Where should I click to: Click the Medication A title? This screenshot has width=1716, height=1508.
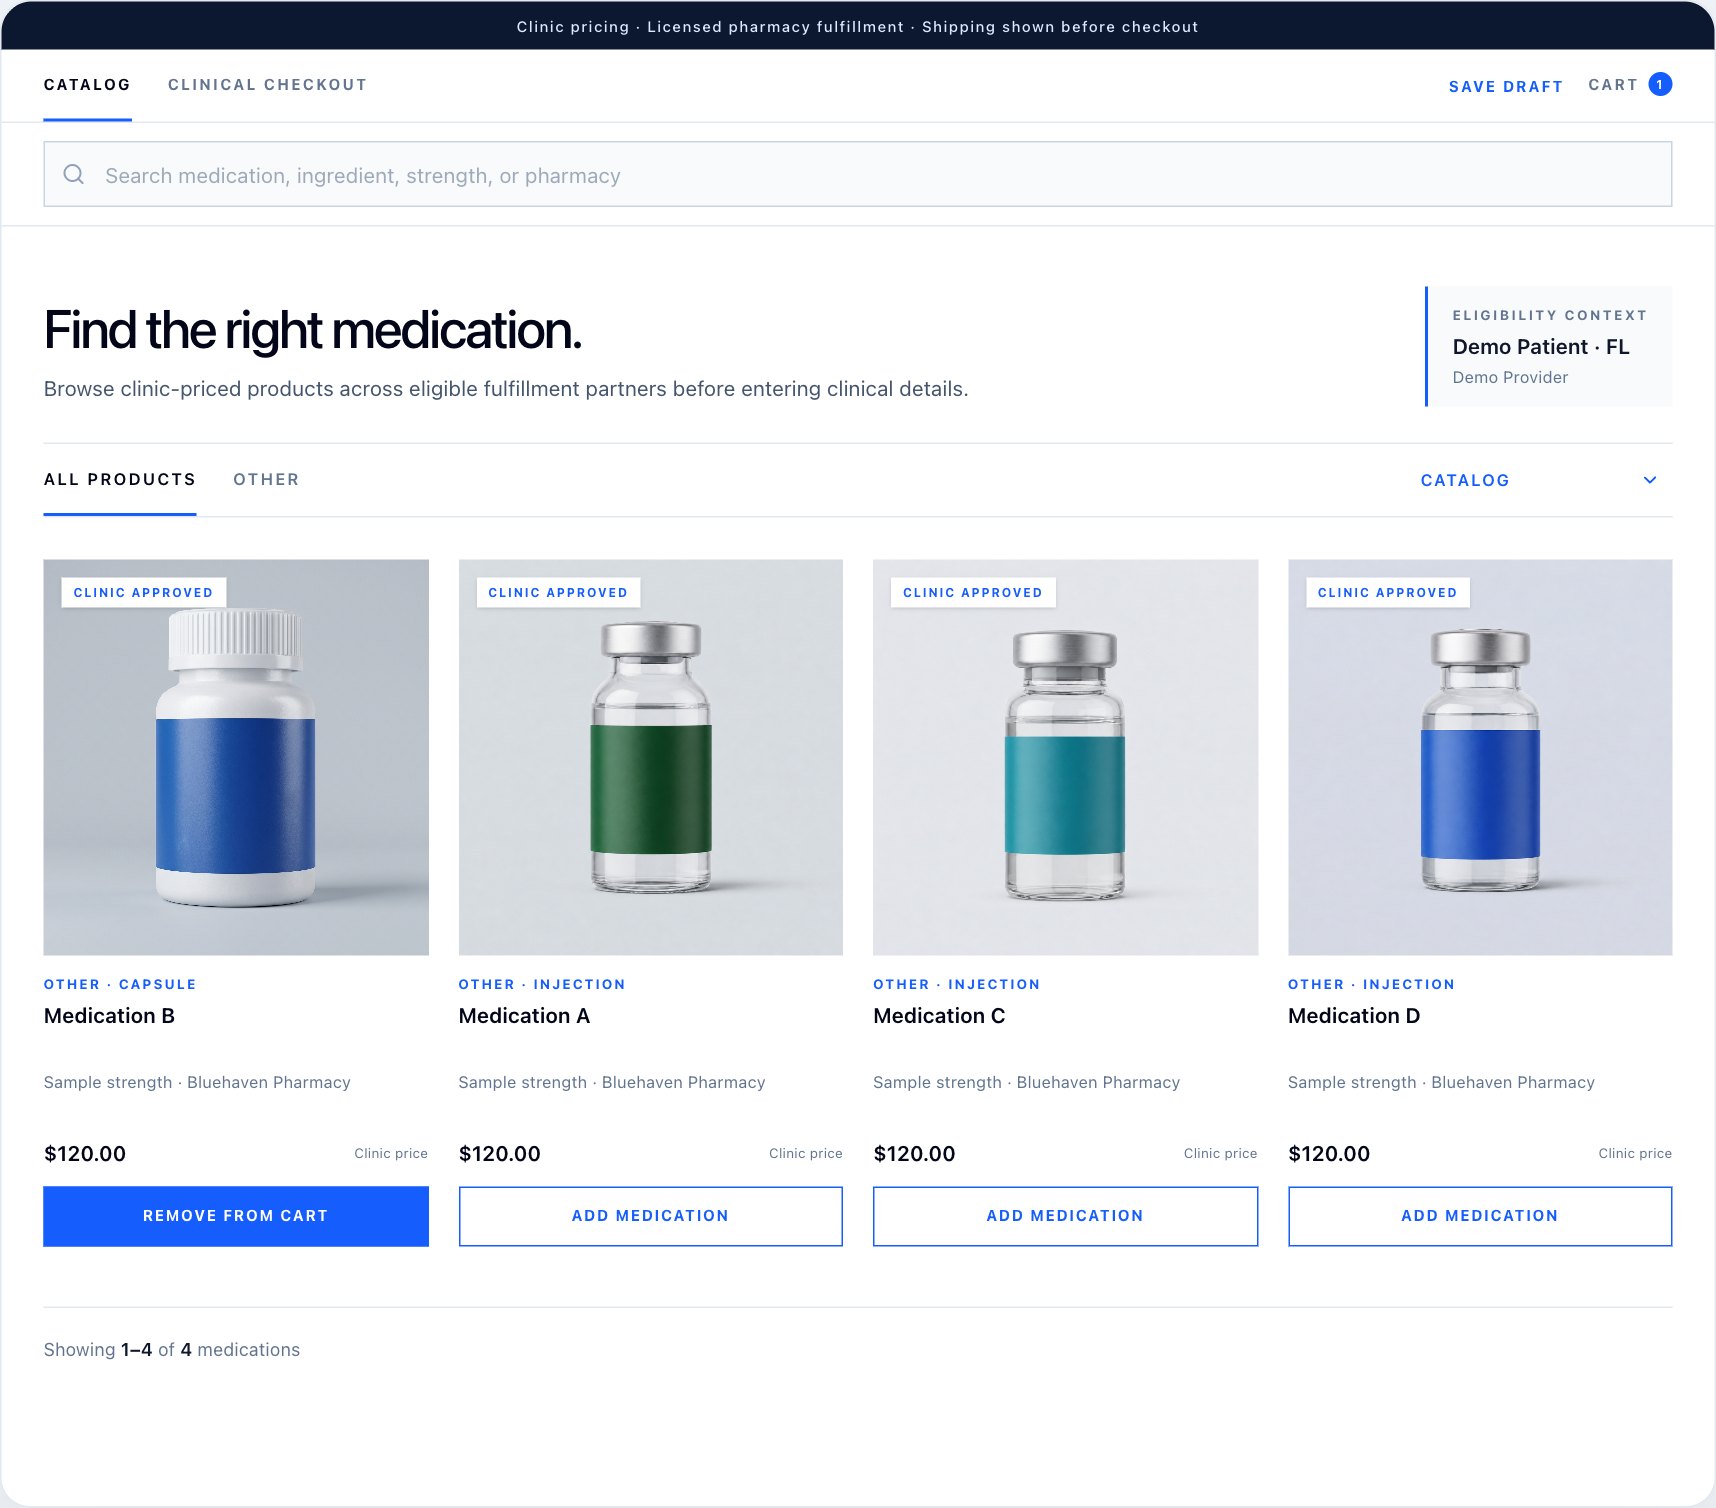pyautogui.click(x=524, y=1016)
